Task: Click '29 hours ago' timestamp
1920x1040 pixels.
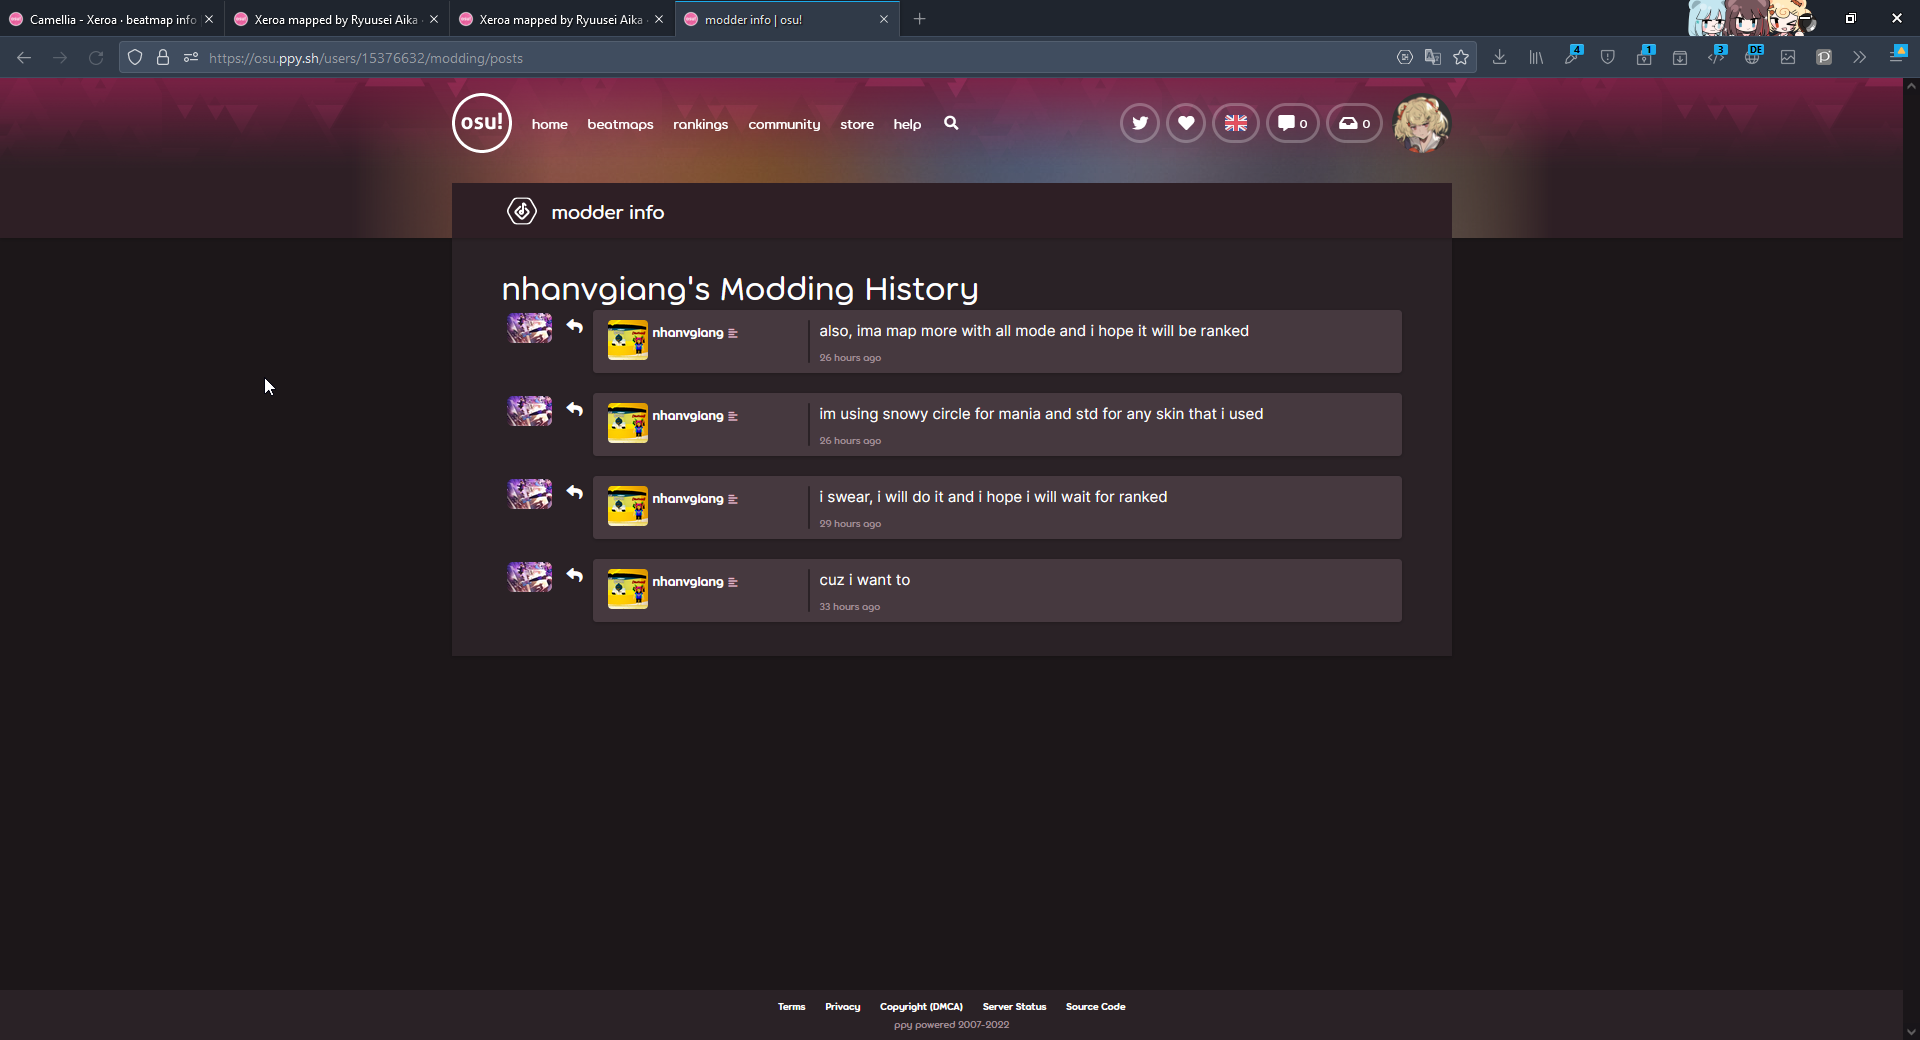Action: pyautogui.click(x=850, y=524)
